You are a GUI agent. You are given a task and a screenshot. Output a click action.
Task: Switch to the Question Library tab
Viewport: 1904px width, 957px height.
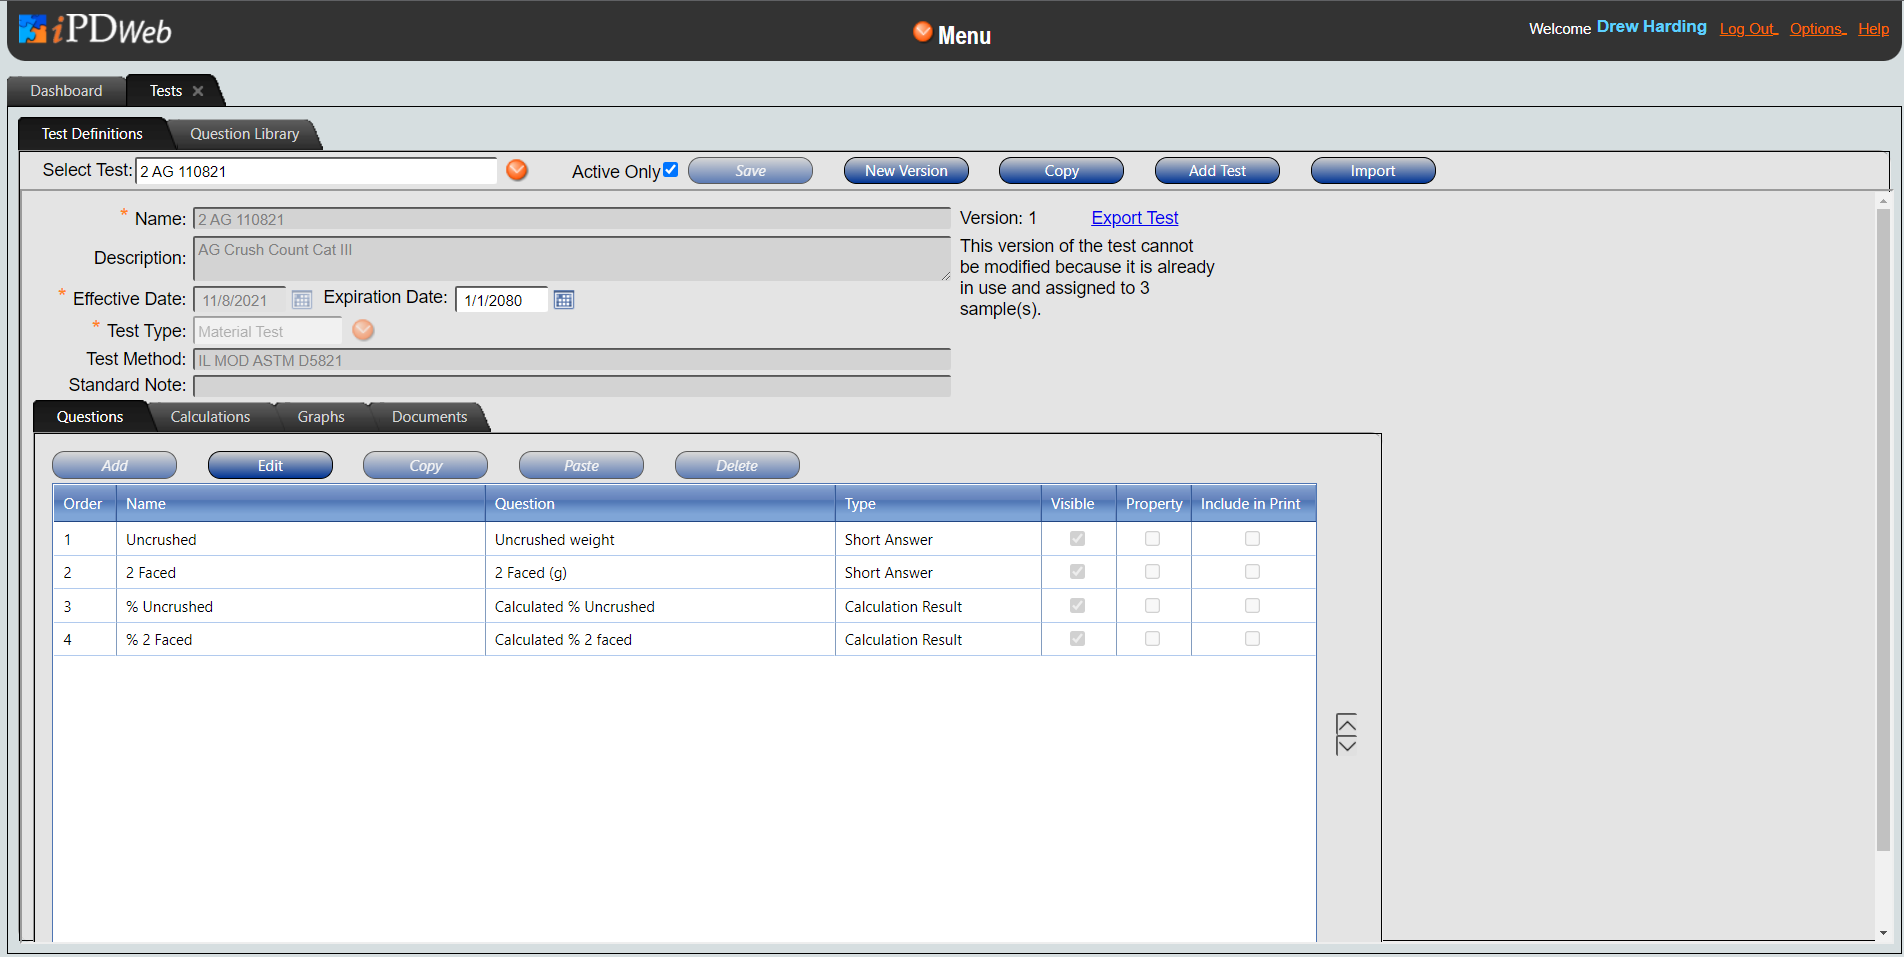pyautogui.click(x=244, y=134)
